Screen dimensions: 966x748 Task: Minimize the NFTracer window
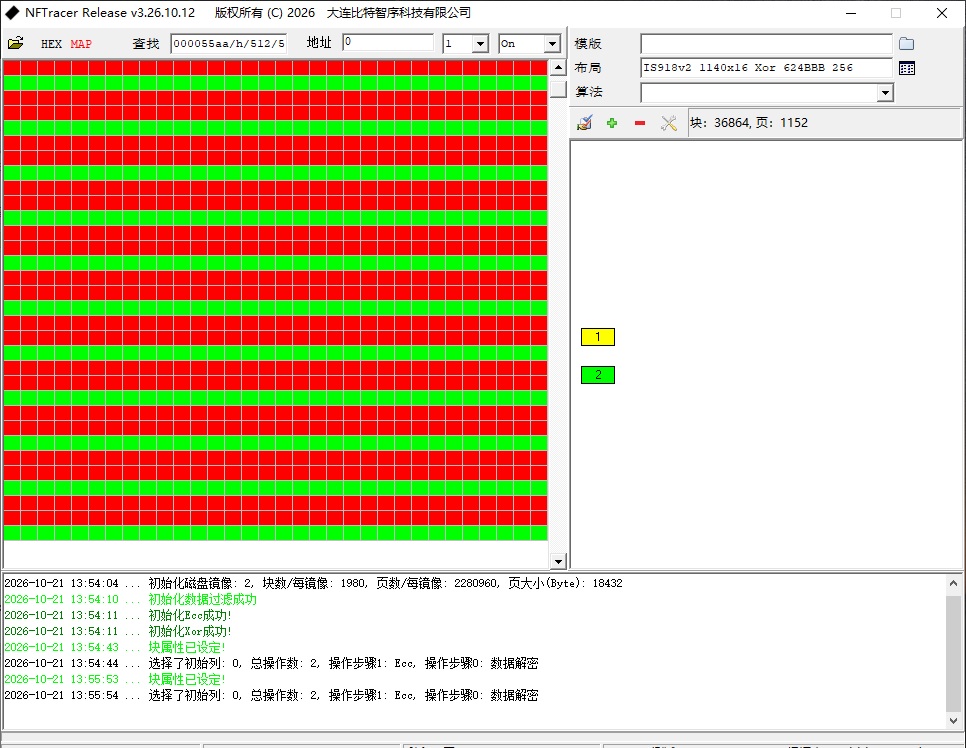coord(851,13)
